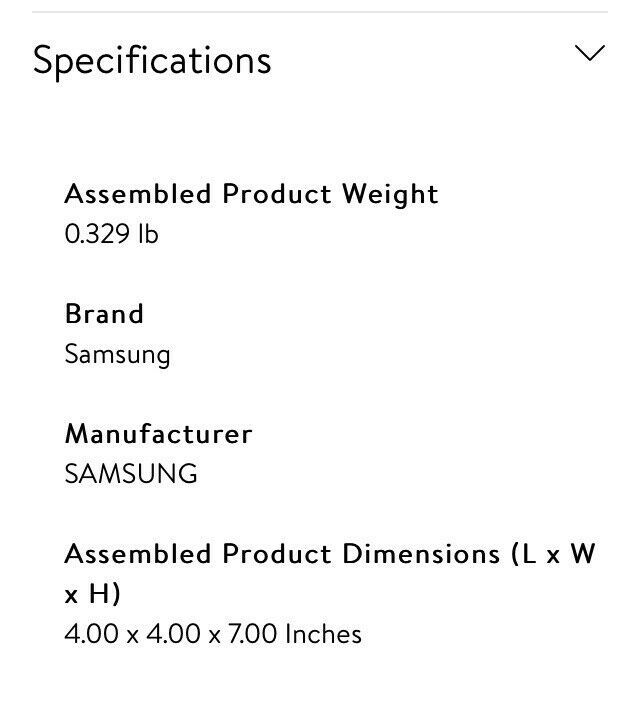The image size is (640, 708).
Task: Click the word Dimensions in the label
Action: point(421,554)
